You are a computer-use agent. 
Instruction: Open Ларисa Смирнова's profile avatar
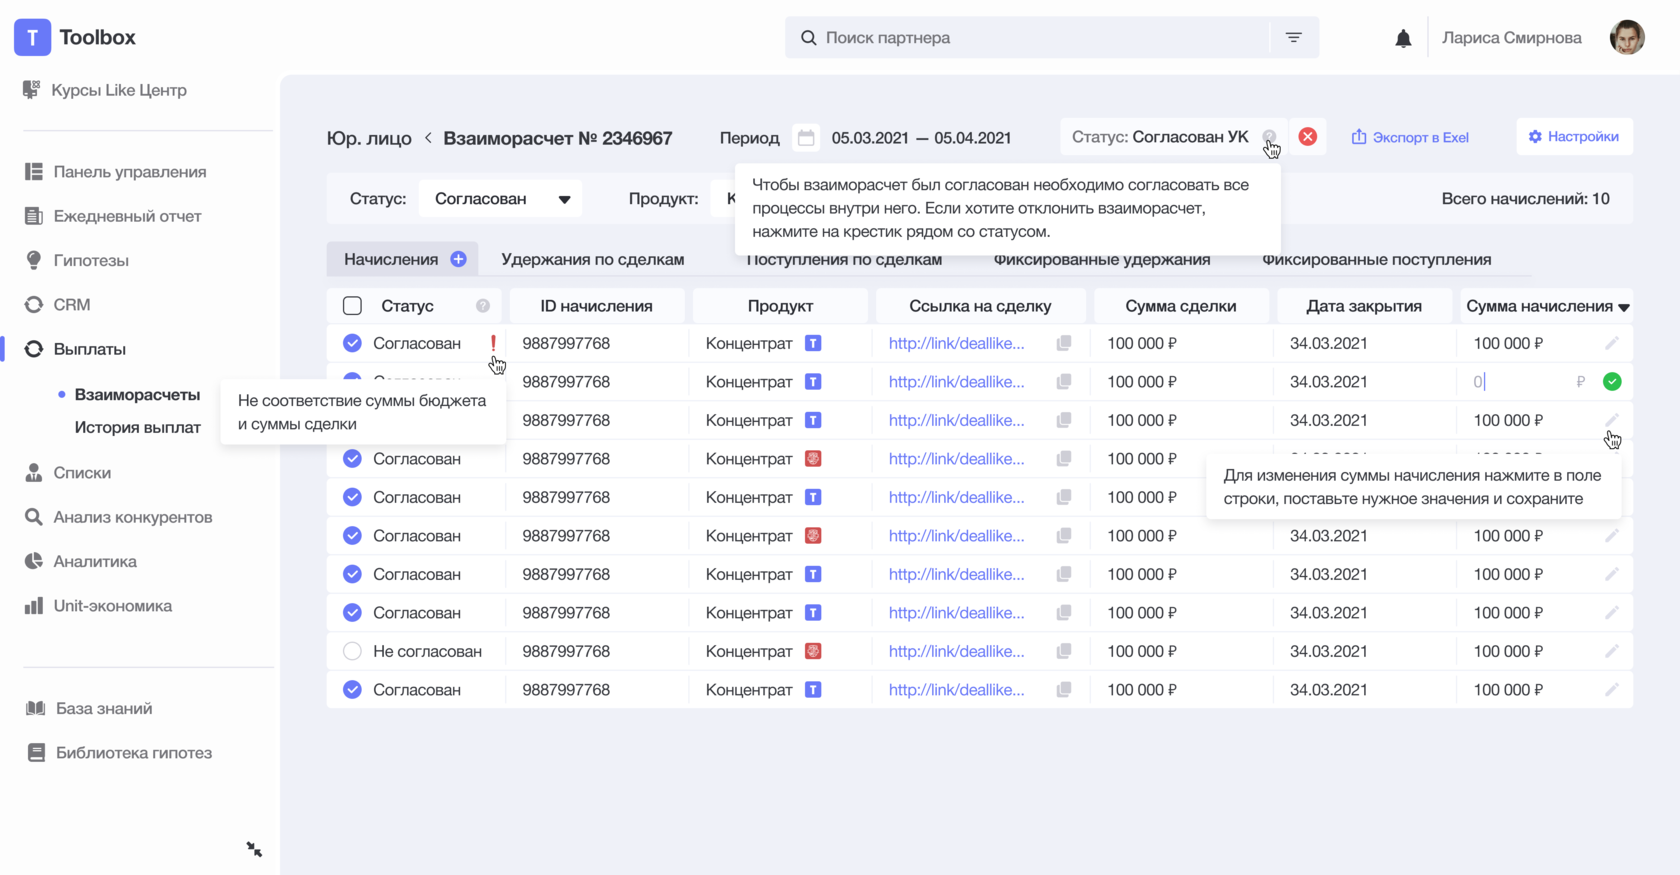coord(1627,38)
